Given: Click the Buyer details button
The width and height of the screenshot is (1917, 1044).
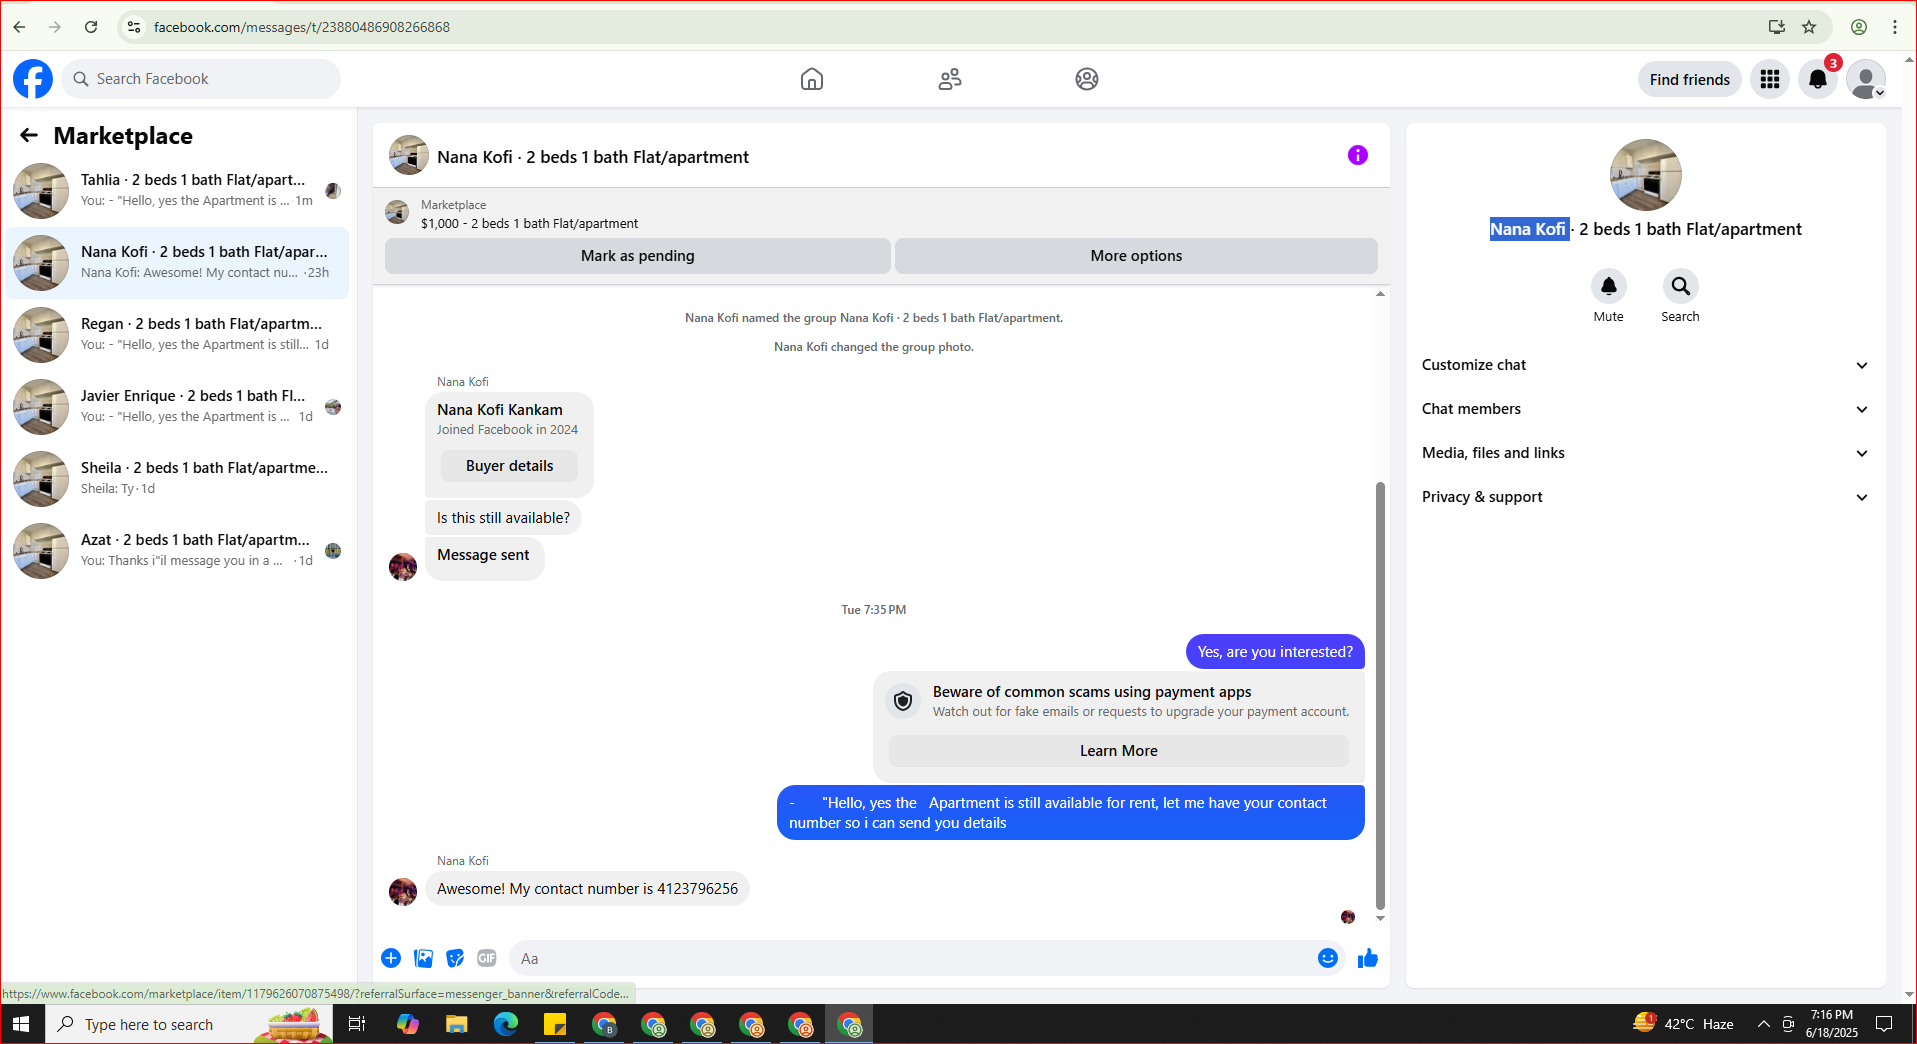Looking at the screenshot, I should [x=509, y=466].
